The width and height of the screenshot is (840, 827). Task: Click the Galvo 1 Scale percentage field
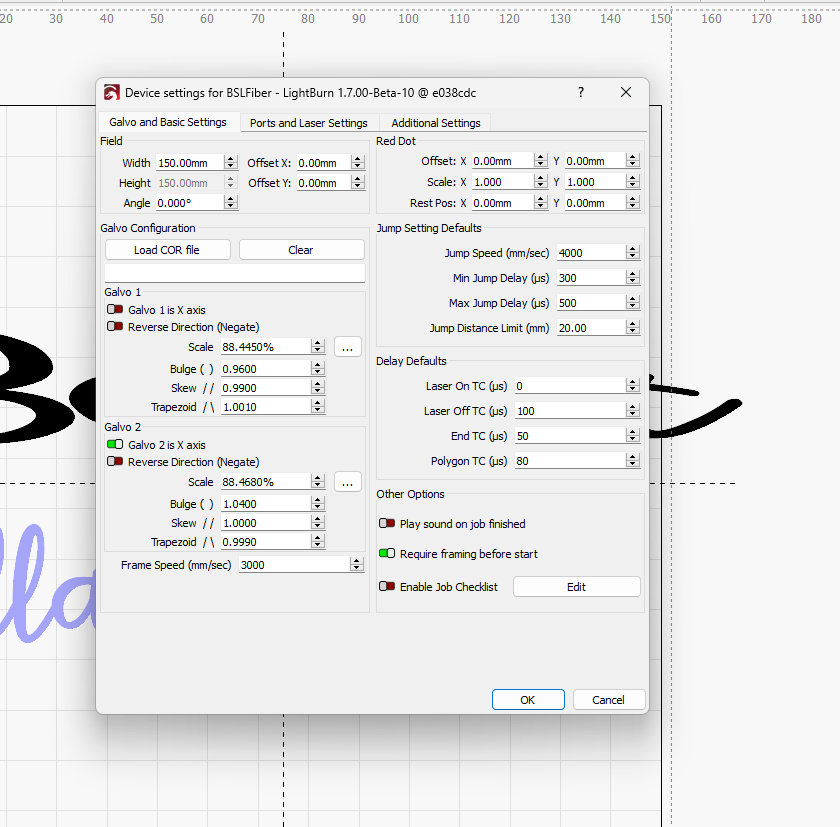tap(266, 347)
